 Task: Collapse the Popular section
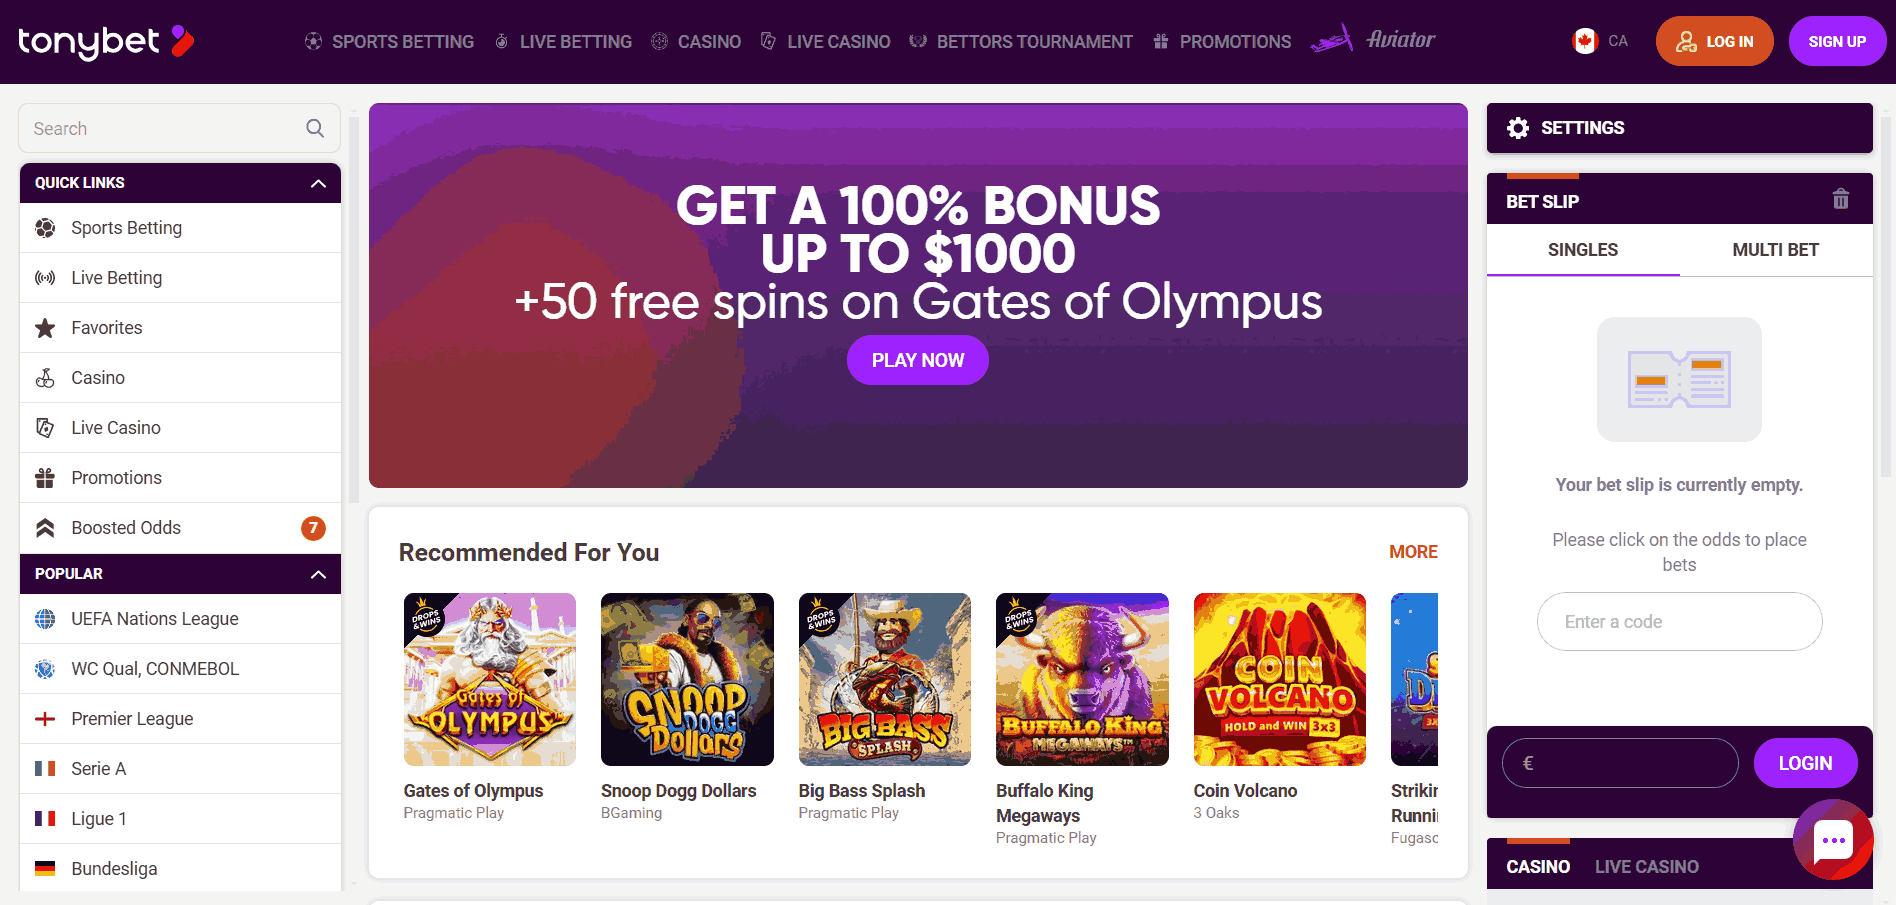click(x=318, y=573)
